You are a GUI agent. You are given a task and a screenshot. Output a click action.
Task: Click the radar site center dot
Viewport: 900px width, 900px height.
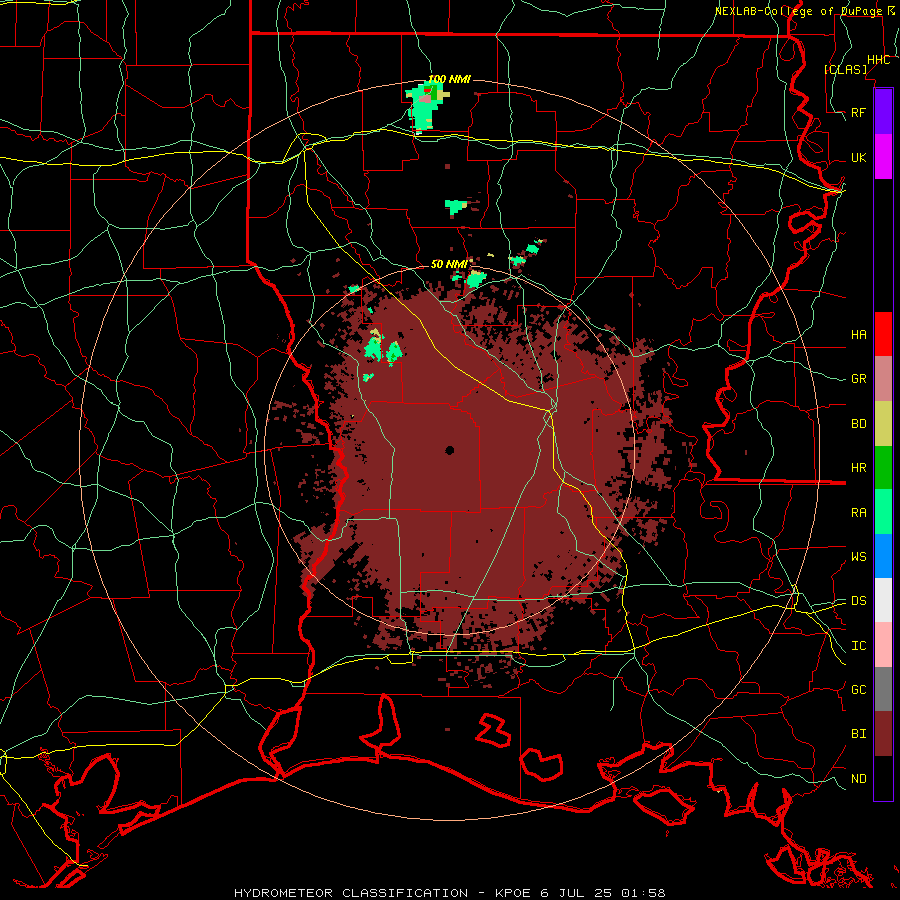pyautogui.click(x=449, y=450)
